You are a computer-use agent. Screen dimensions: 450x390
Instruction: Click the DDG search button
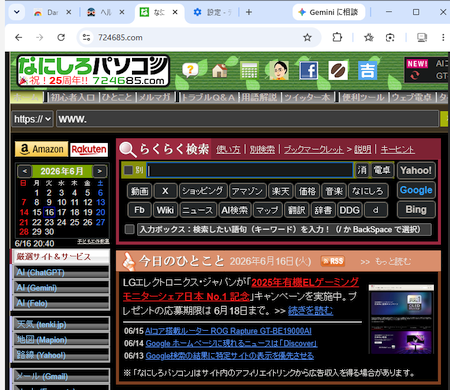pos(349,210)
